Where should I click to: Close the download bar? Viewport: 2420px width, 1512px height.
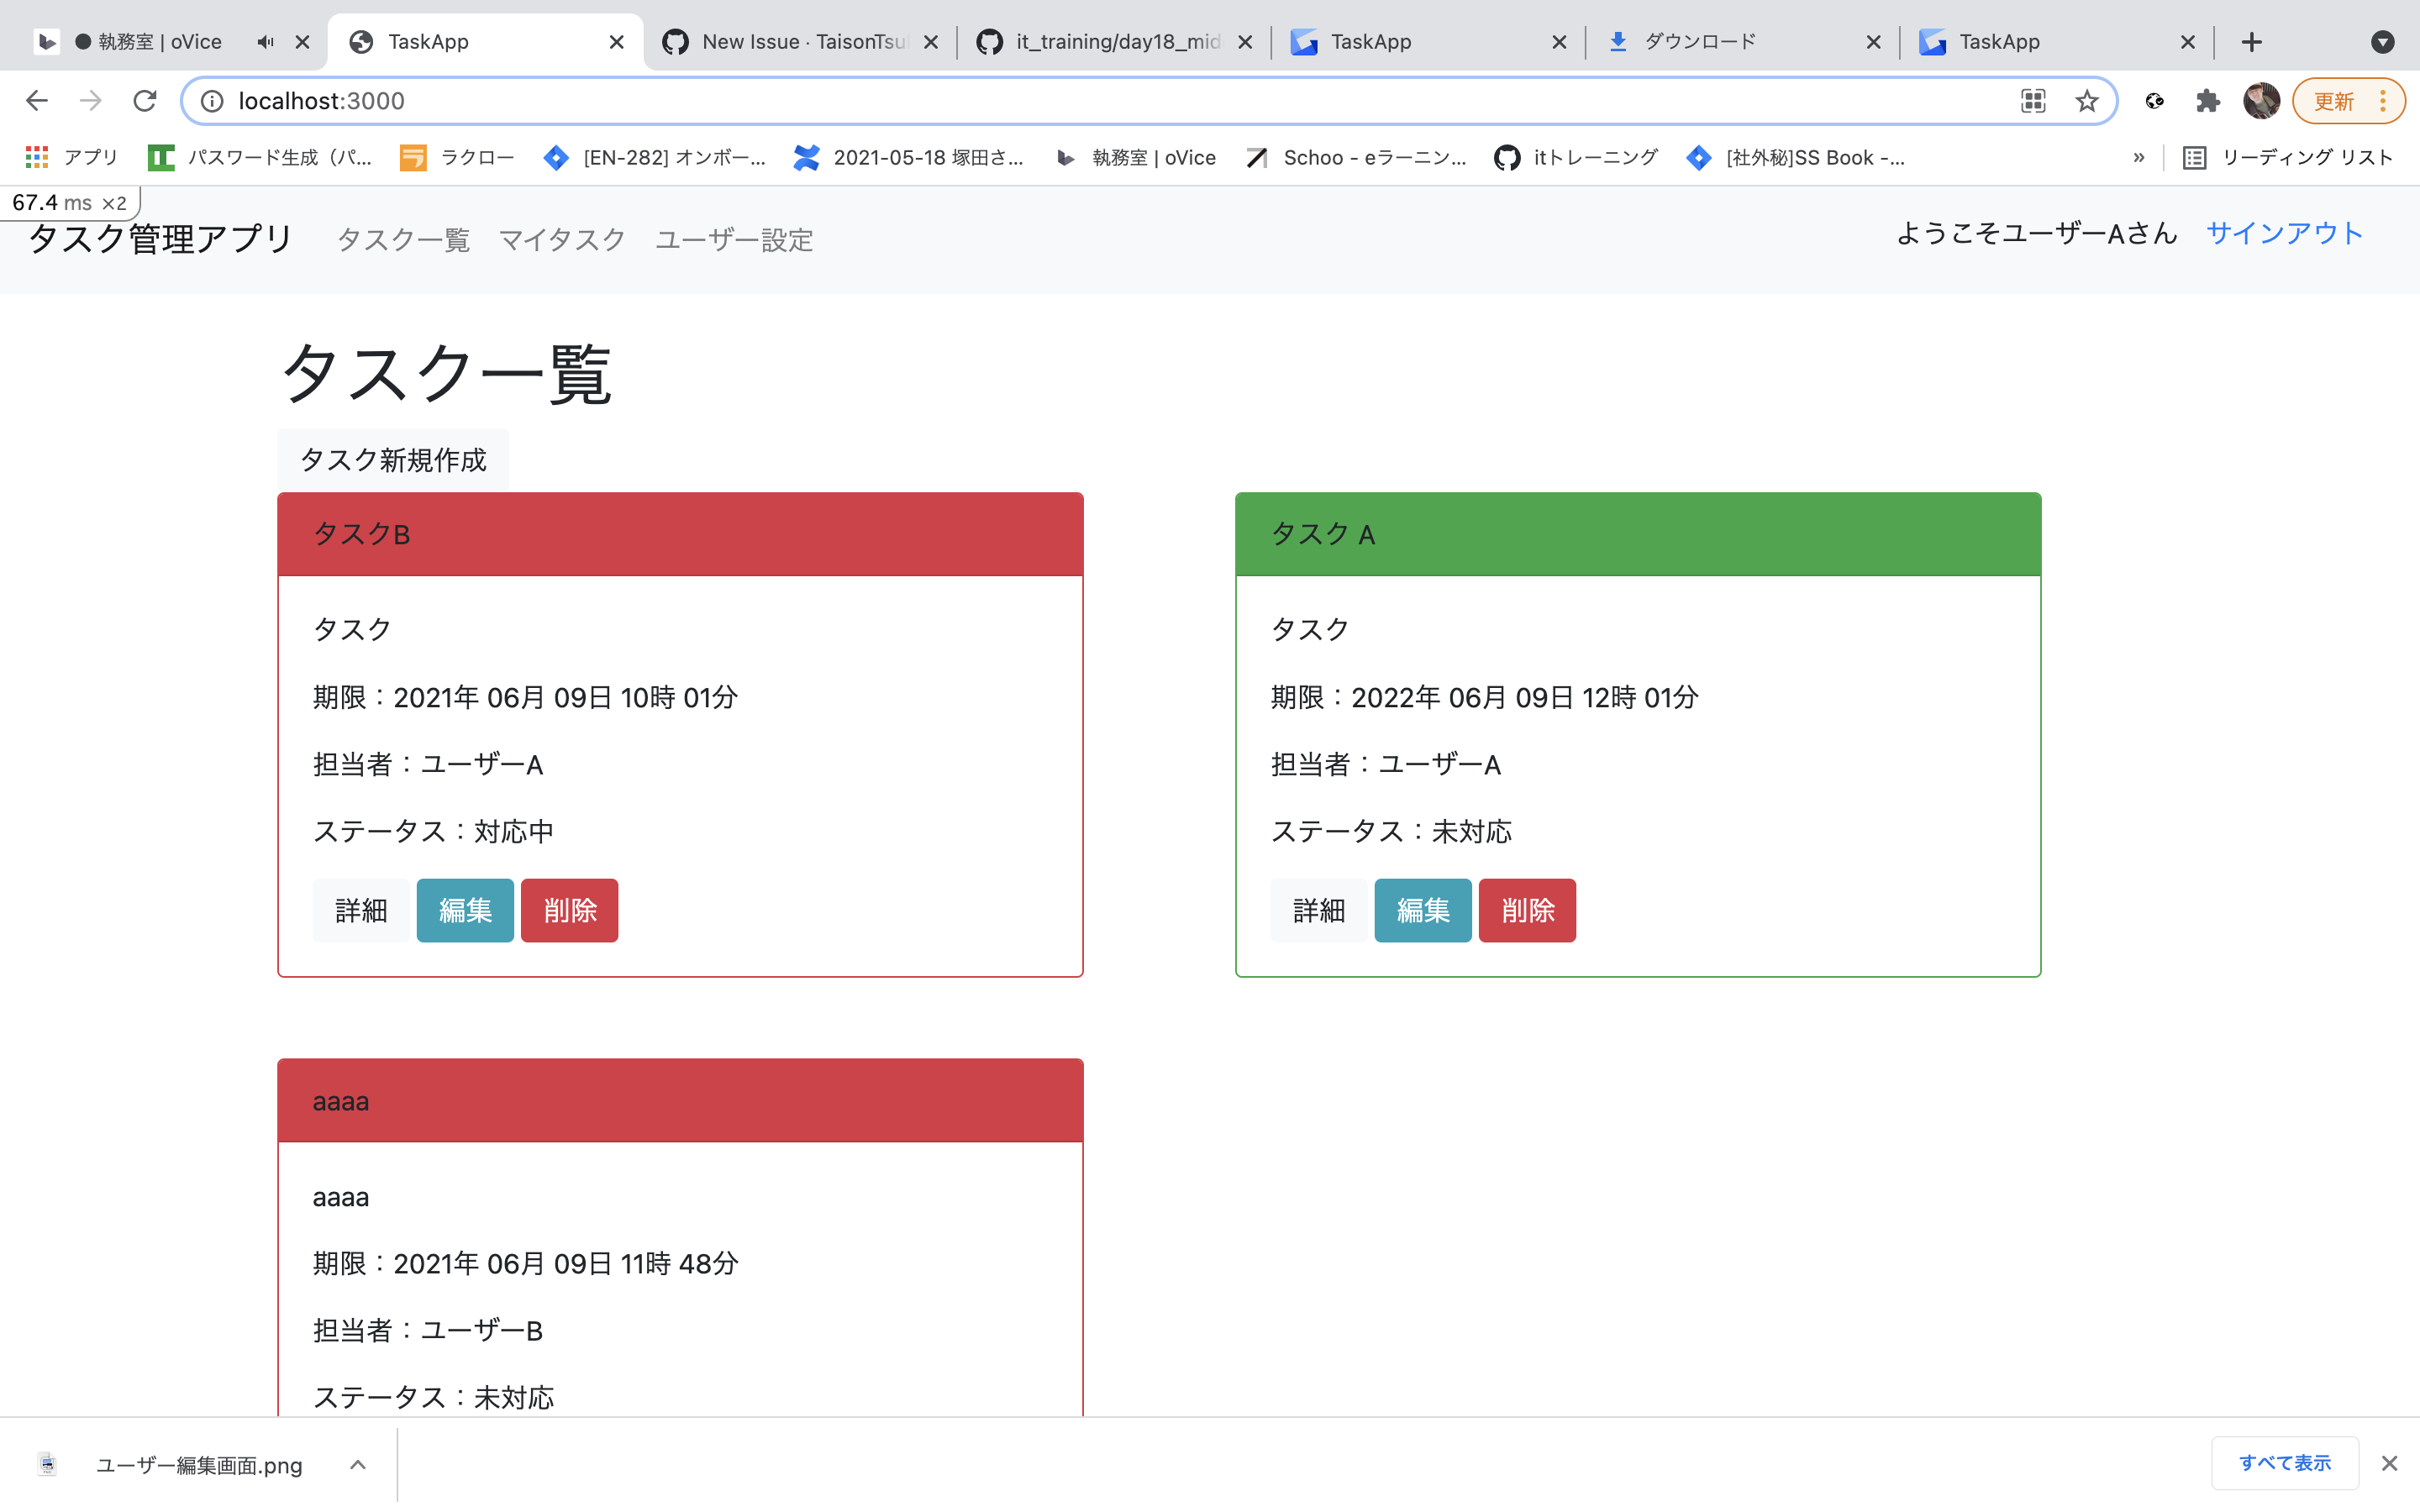(x=2389, y=1463)
